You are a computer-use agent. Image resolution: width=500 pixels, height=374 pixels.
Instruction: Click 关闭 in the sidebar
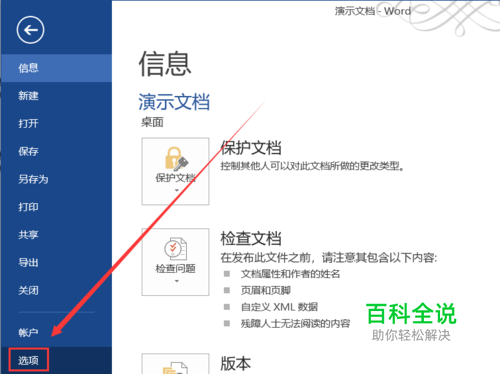point(56,290)
